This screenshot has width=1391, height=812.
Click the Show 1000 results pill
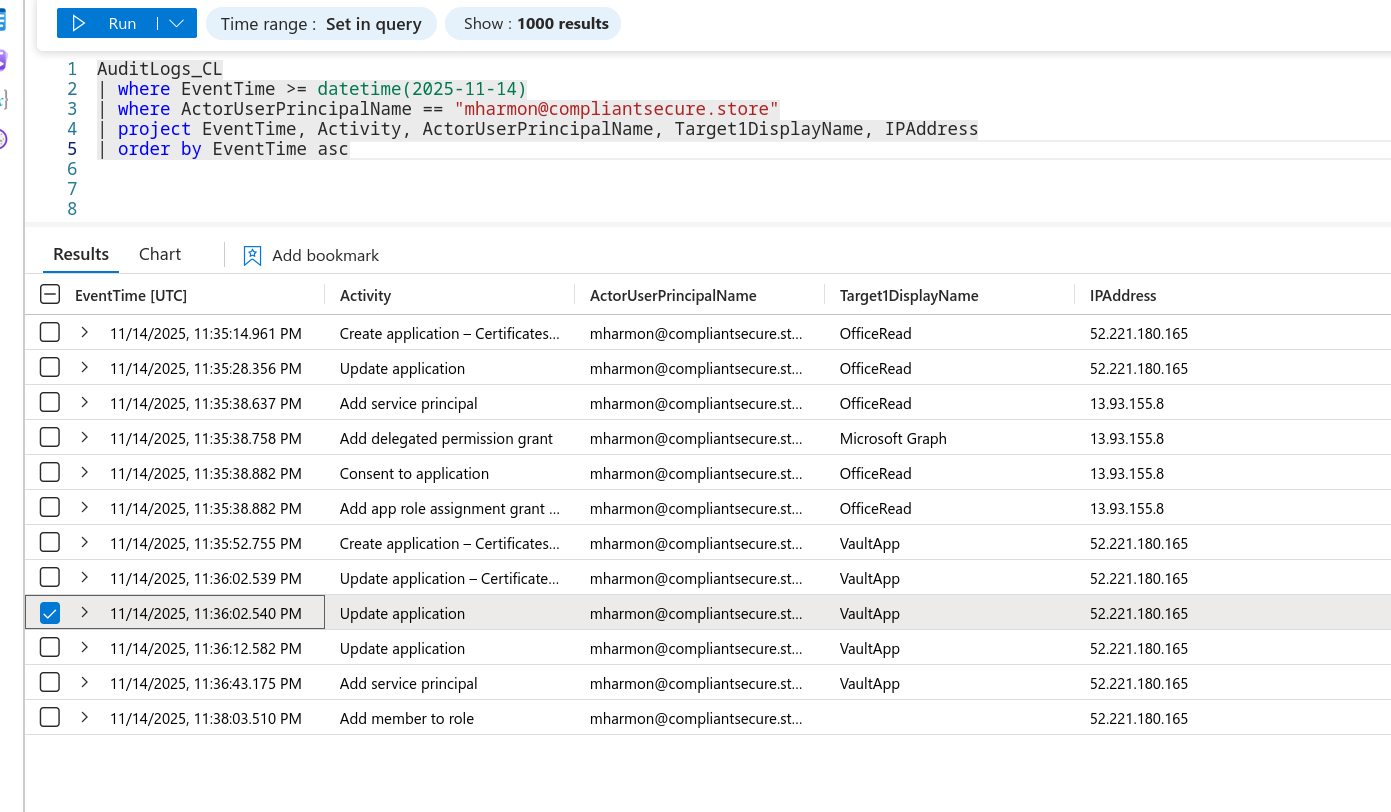click(x=532, y=24)
